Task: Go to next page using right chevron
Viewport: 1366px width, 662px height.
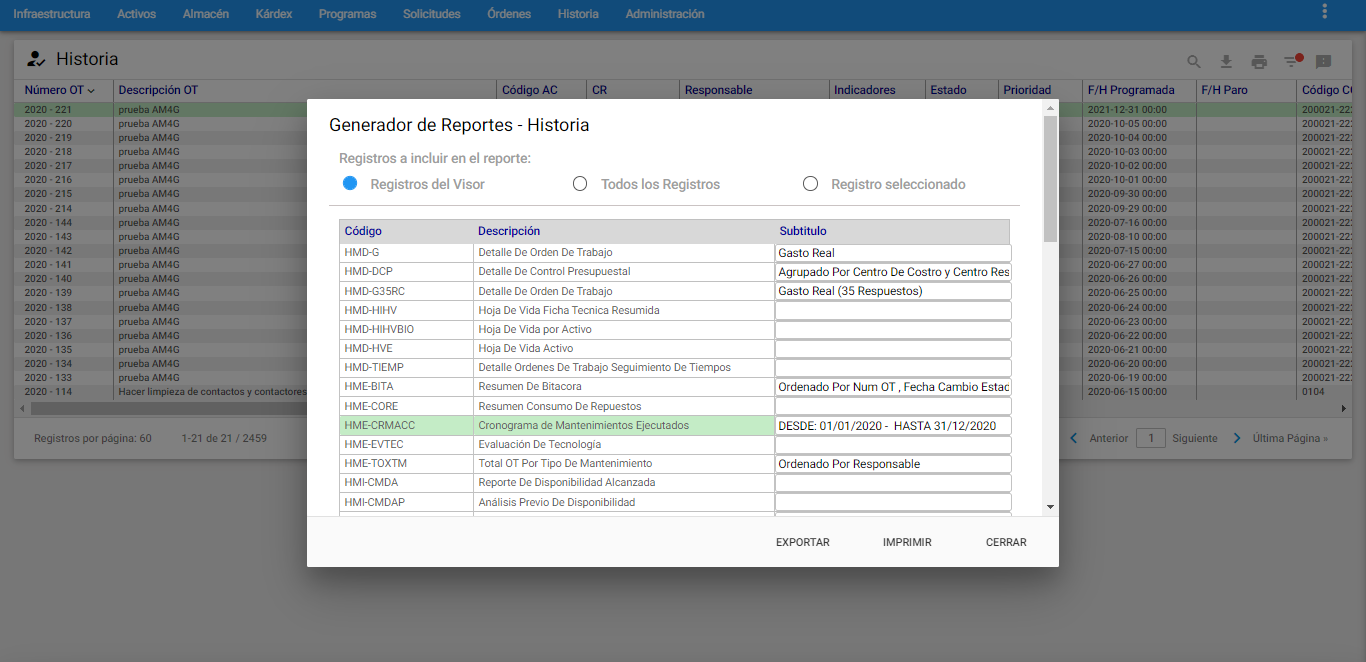Action: pos(1237,438)
